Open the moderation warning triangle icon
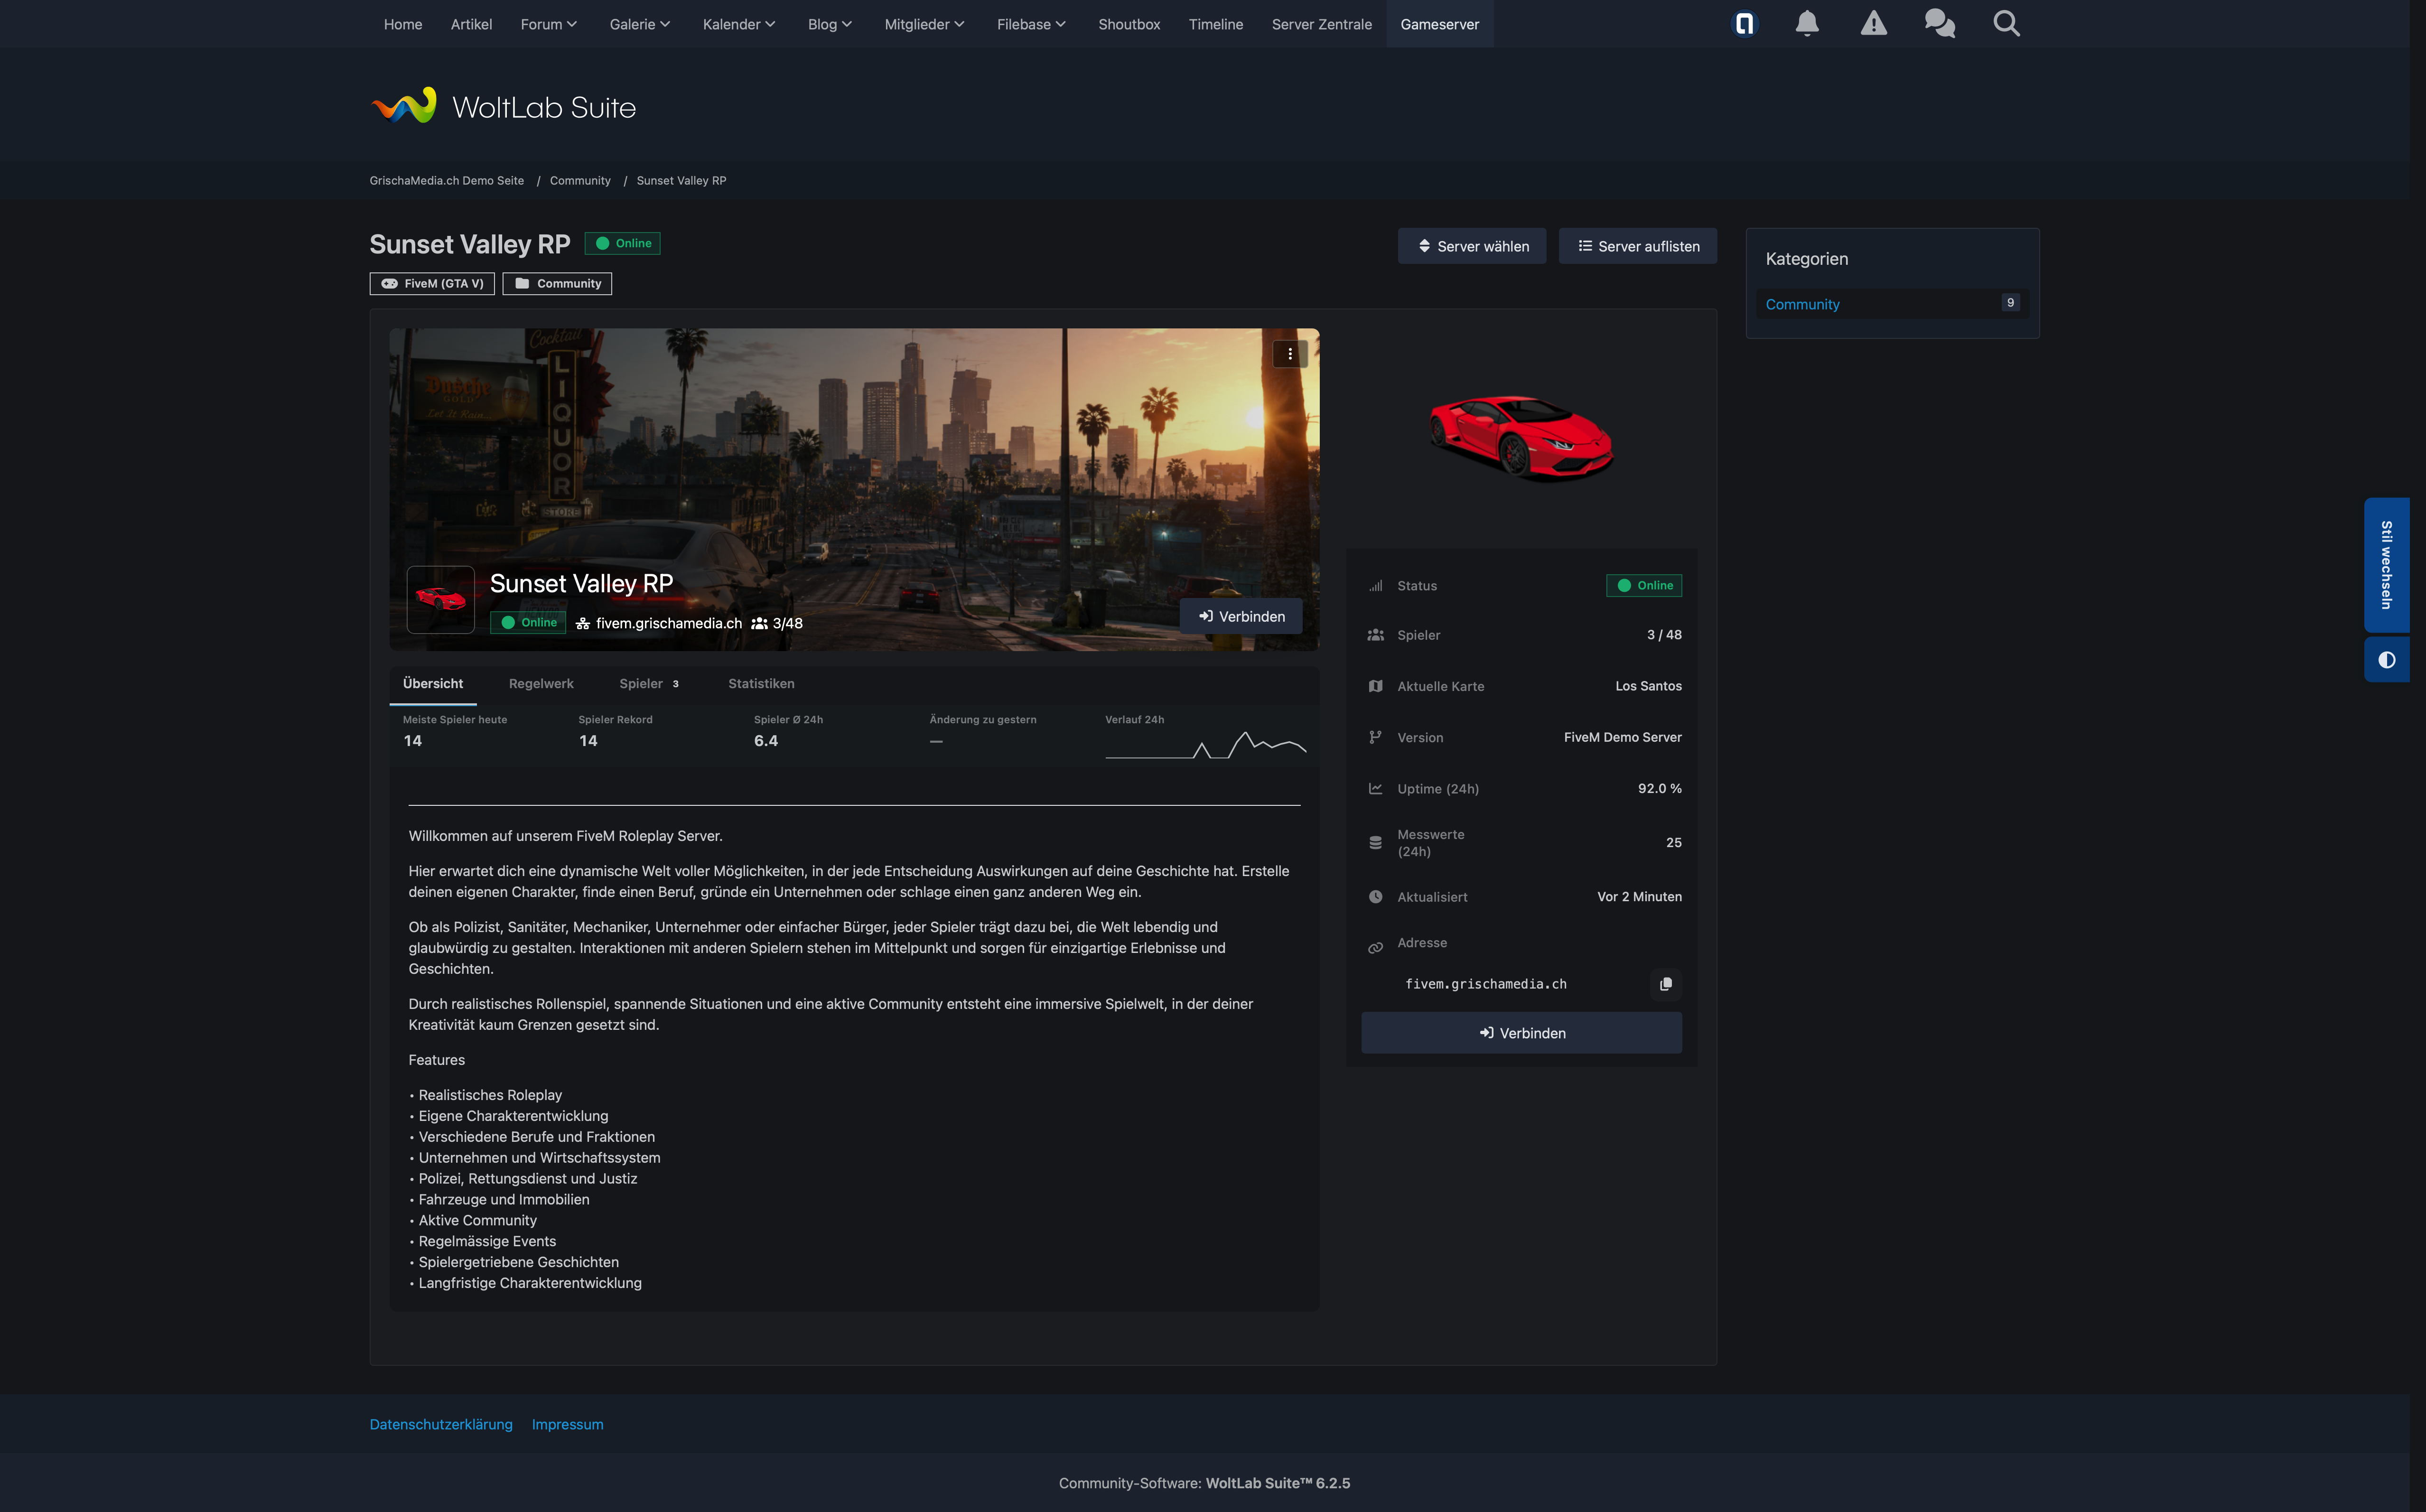 tap(1874, 24)
